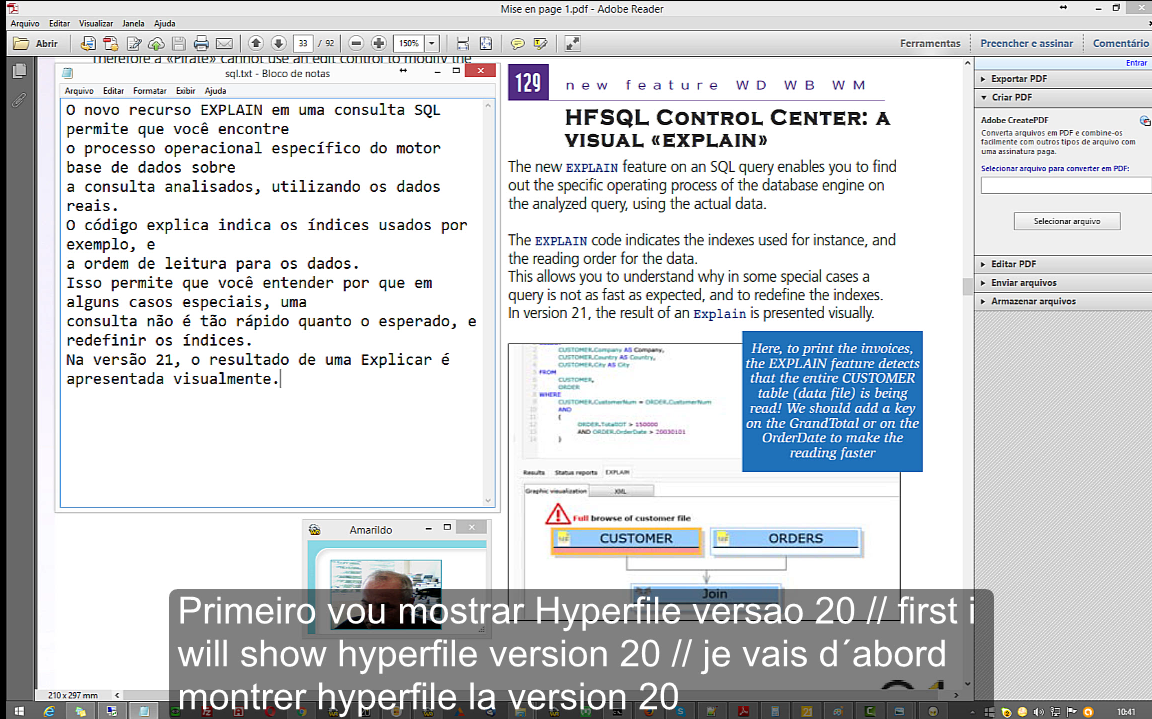Click the file-to-convert input field in Criar PDF
This screenshot has height=719, width=1152.
click(x=1066, y=185)
